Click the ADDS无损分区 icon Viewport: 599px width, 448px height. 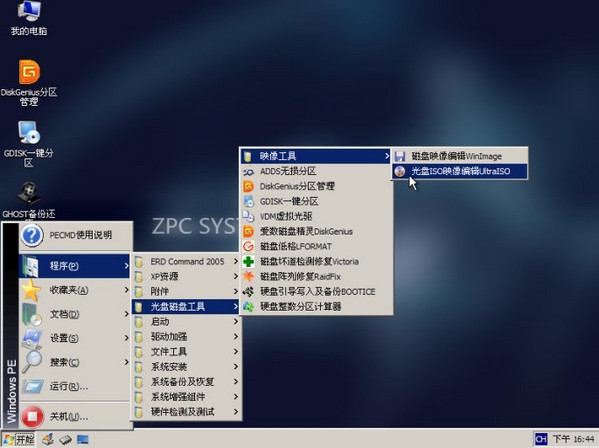pos(248,171)
